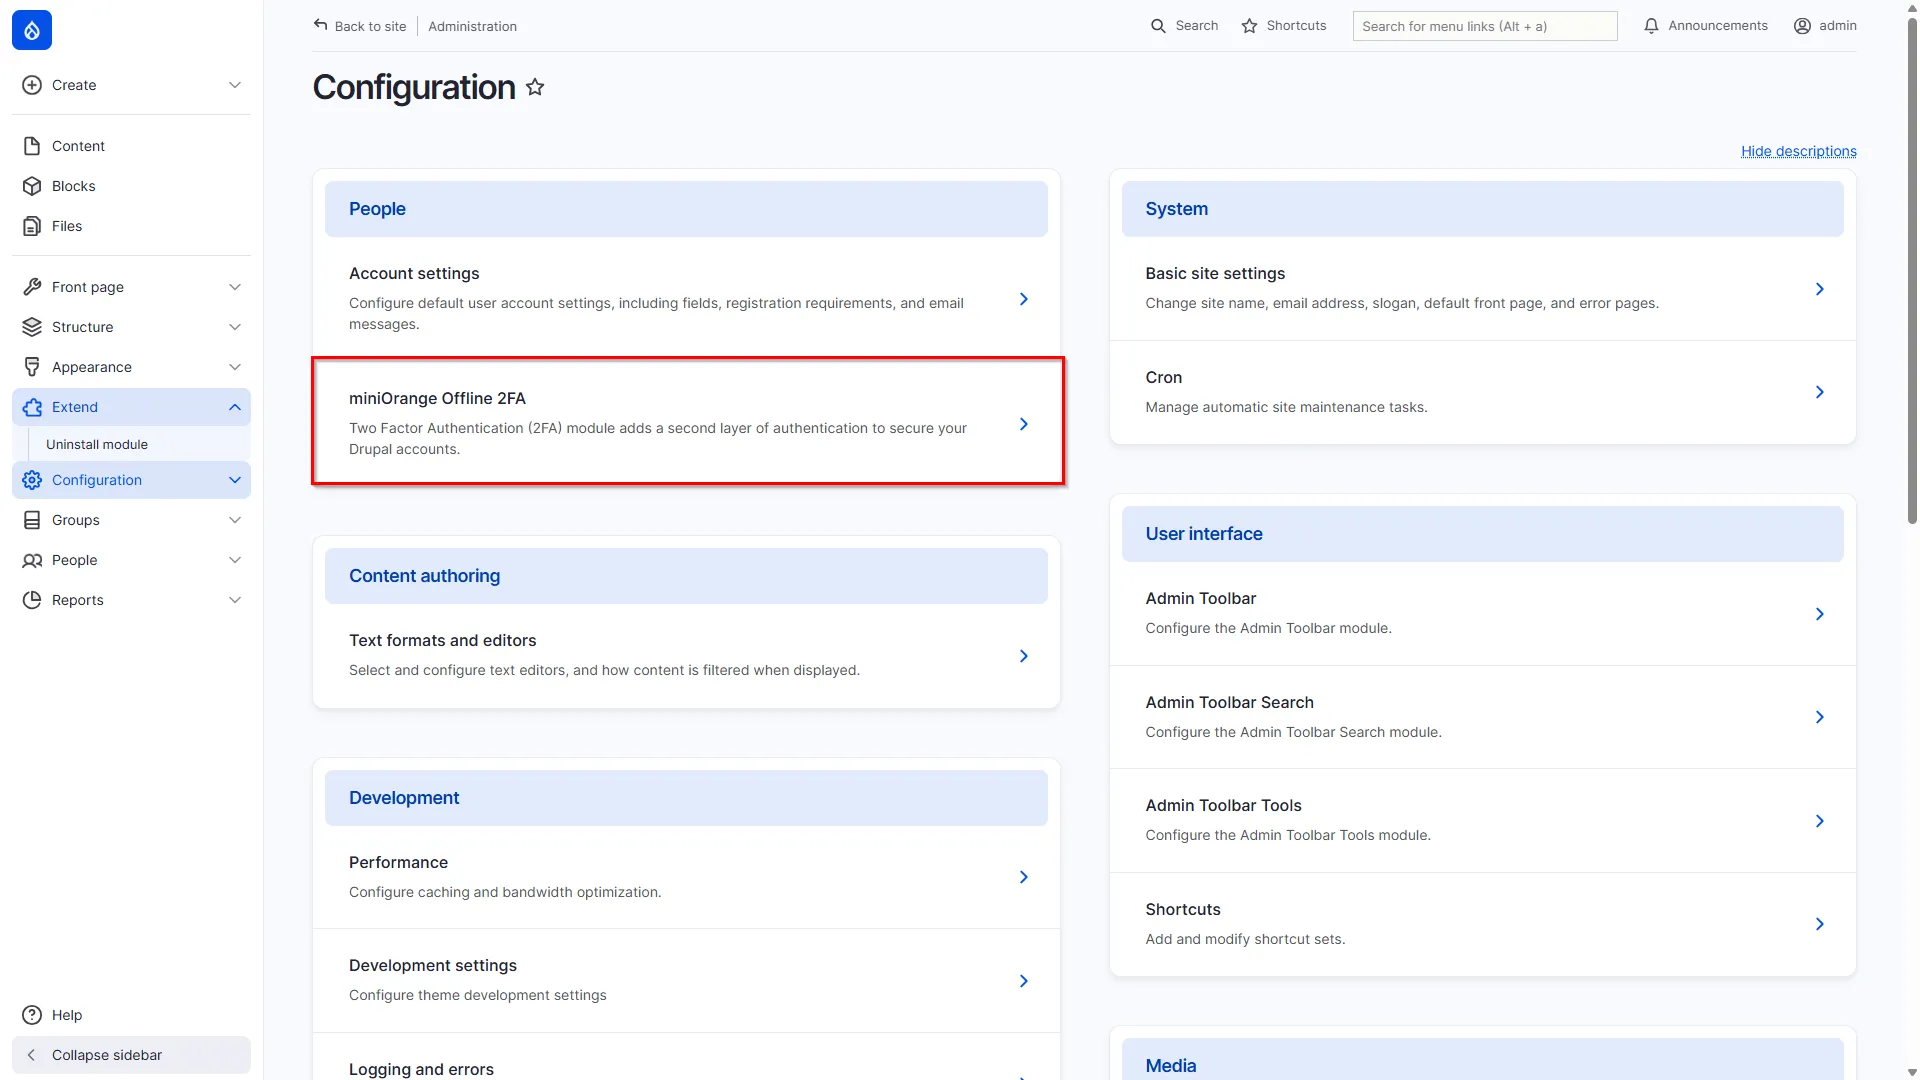Collapse the Extend menu chevron

click(x=235, y=407)
